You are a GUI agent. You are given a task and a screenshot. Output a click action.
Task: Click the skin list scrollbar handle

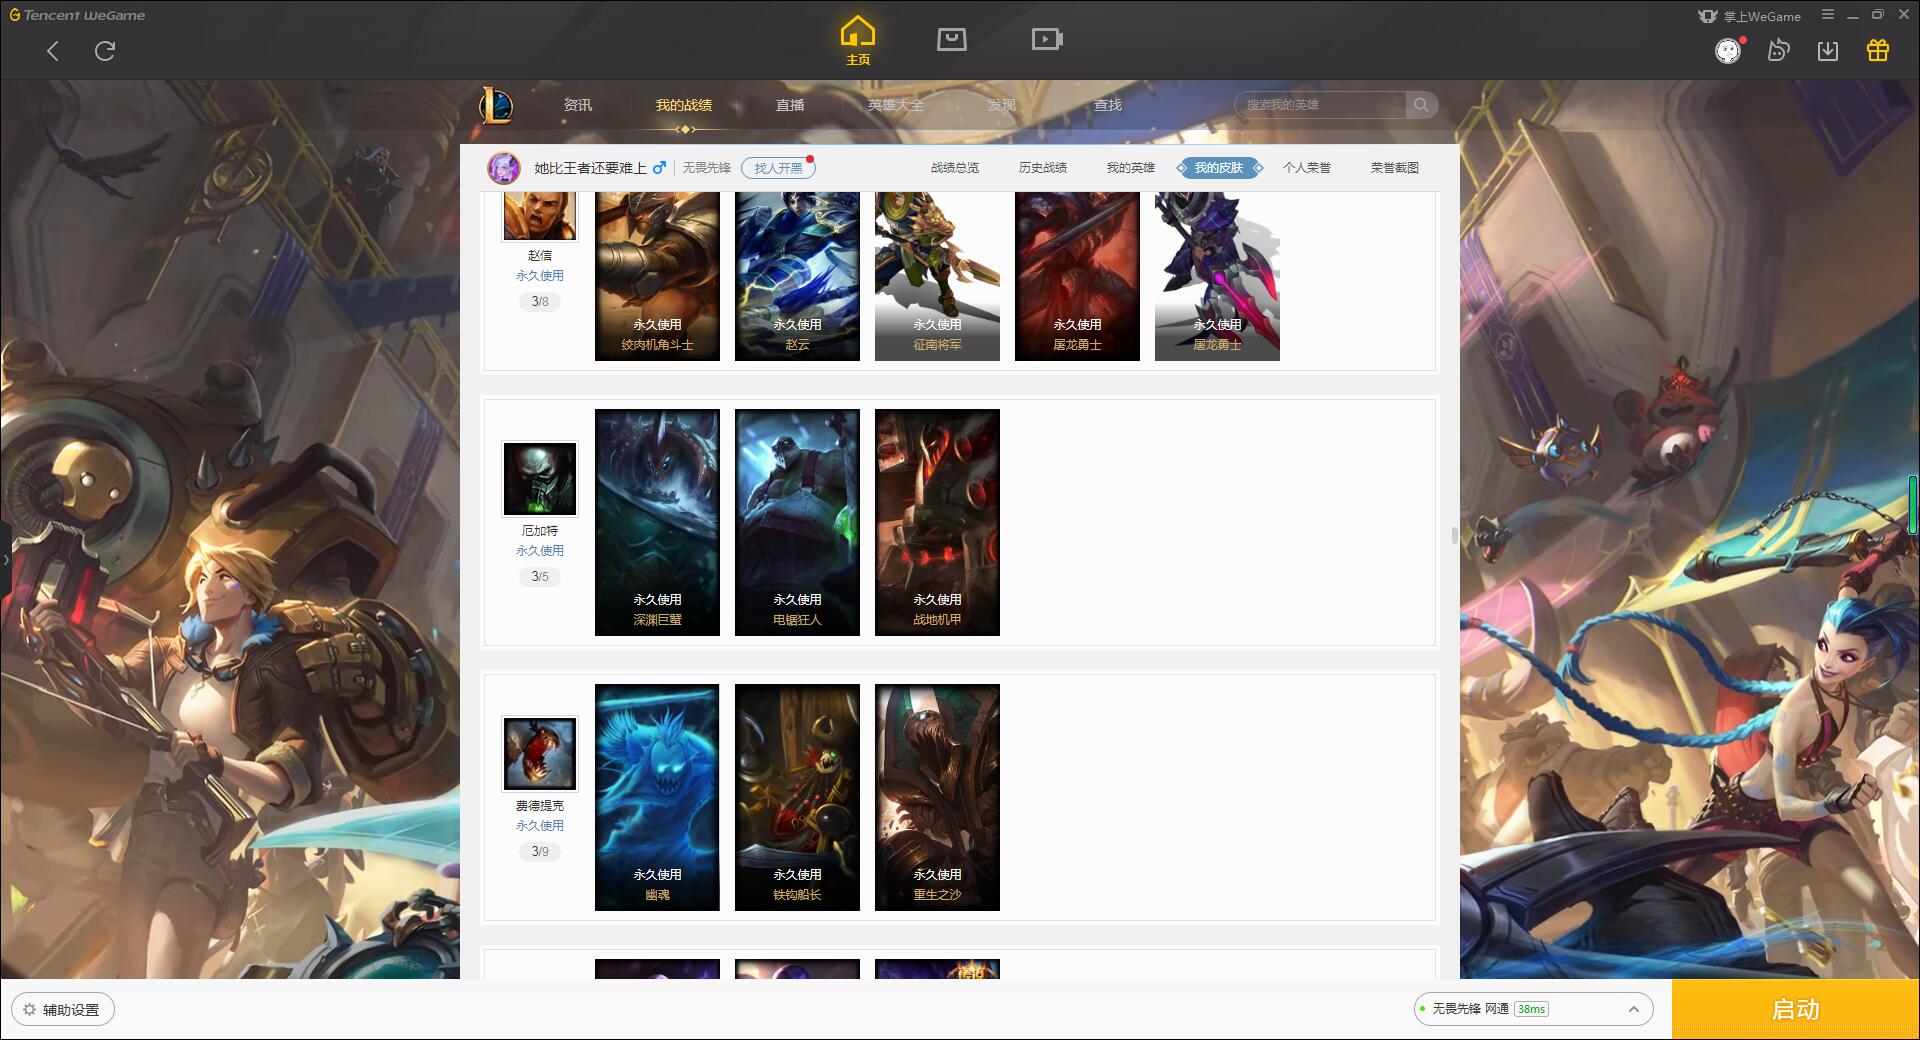pyautogui.click(x=1455, y=535)
